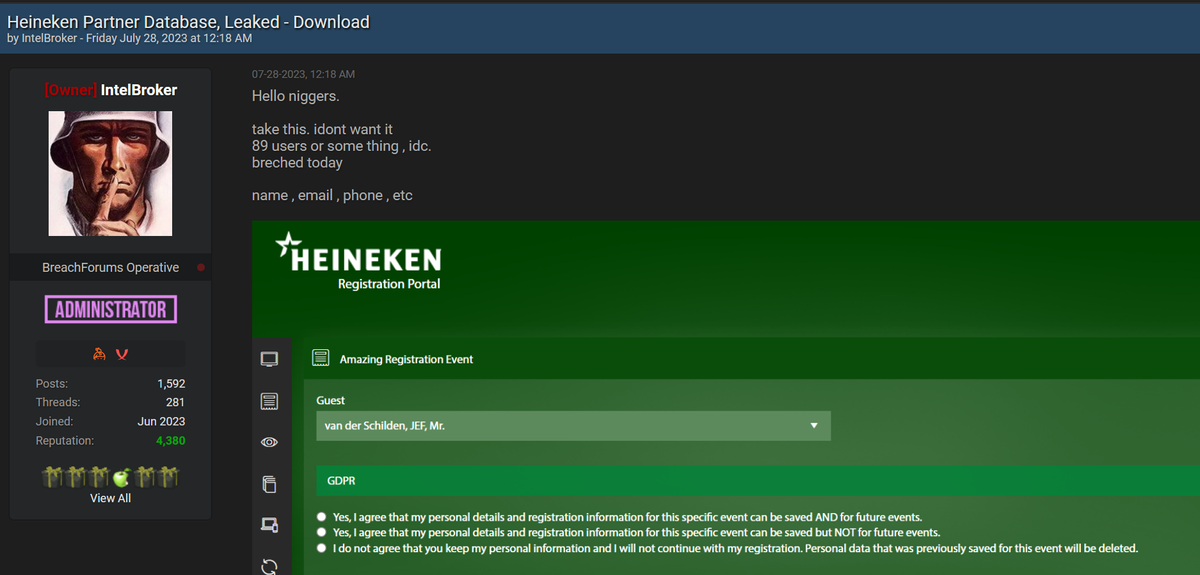
Task: Click the Joined date Jun 2023
Action: pos(161,422)
